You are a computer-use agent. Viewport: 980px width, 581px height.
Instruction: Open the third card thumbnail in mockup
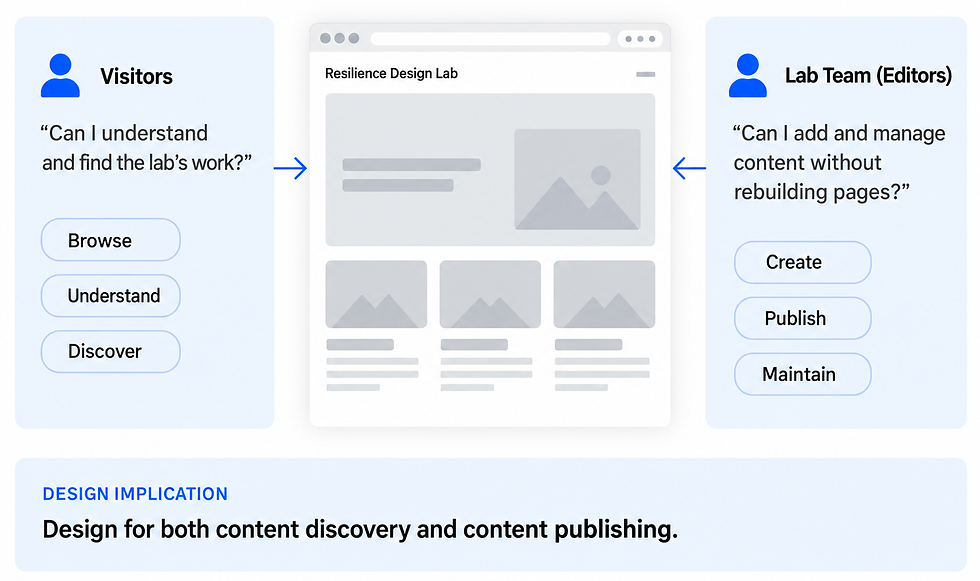604,294
